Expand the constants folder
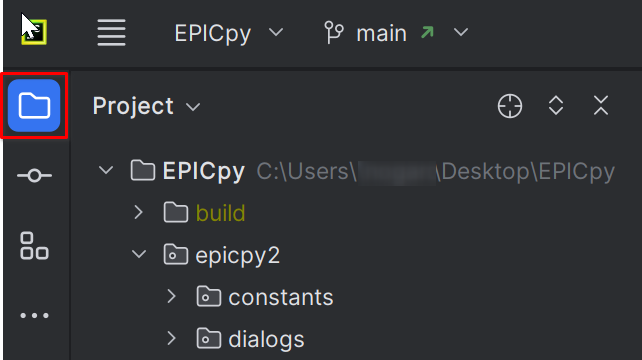Image resolution: width=642 pixels, height=360 pixels. (171, 296)
